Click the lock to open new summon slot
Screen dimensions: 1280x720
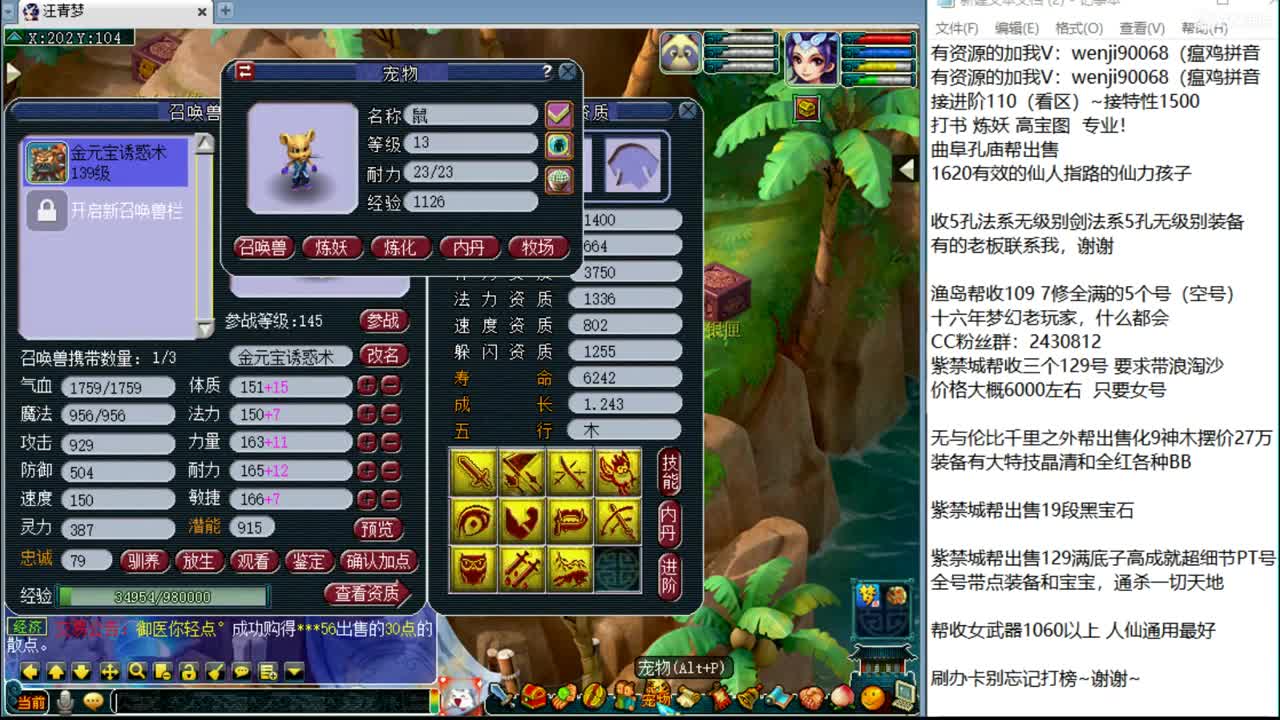(46, 211)
